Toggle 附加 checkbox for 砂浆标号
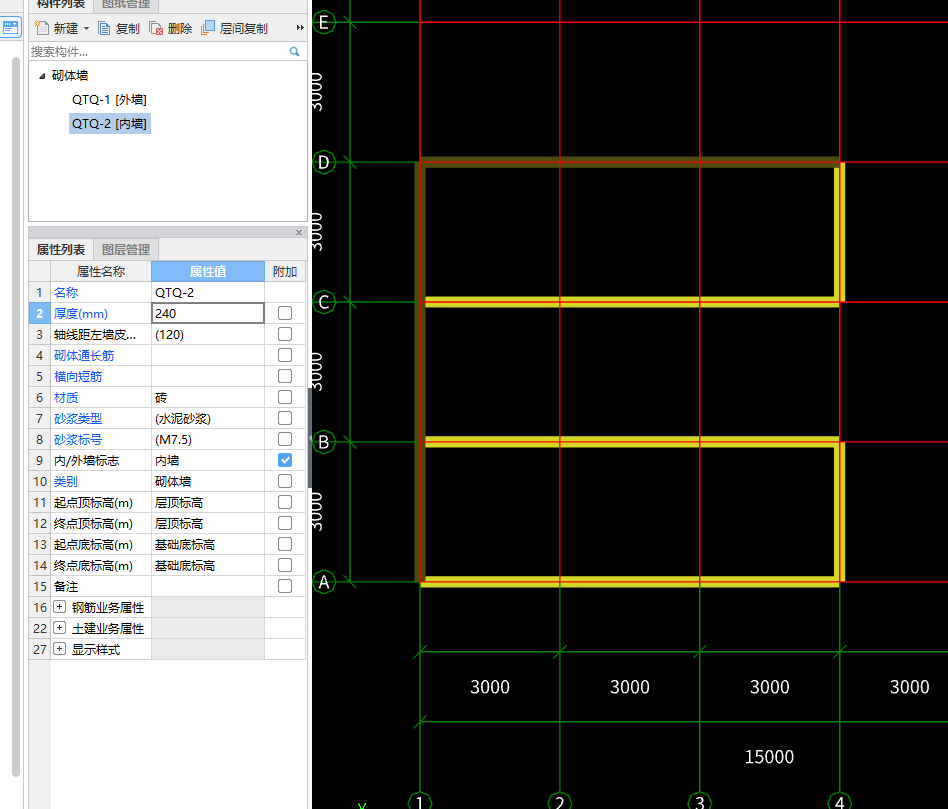This screenshot has width=948, height=809. tap(285, 440)
